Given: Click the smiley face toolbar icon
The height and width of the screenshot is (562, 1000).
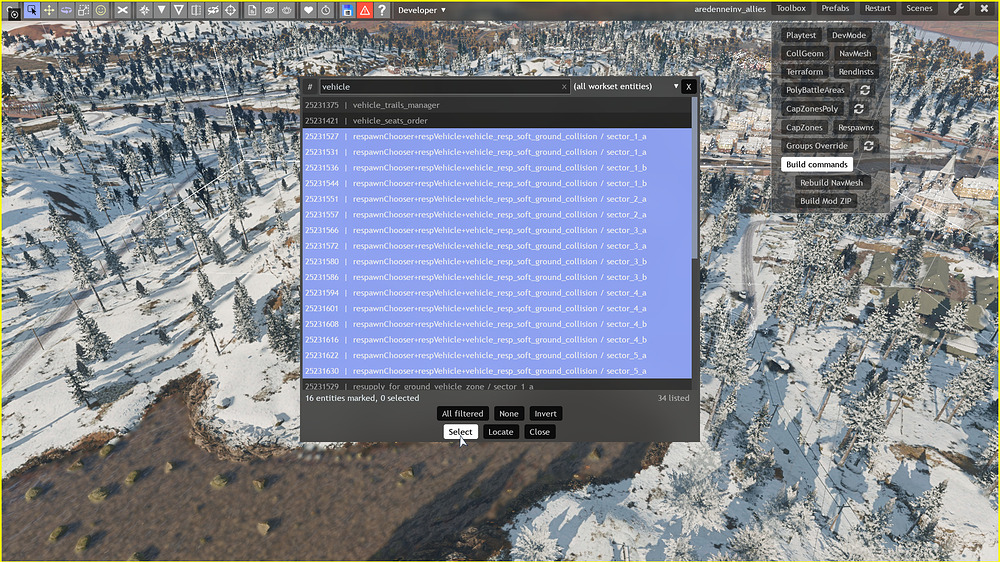Looking at the screenshot, I should coord(101,9).
